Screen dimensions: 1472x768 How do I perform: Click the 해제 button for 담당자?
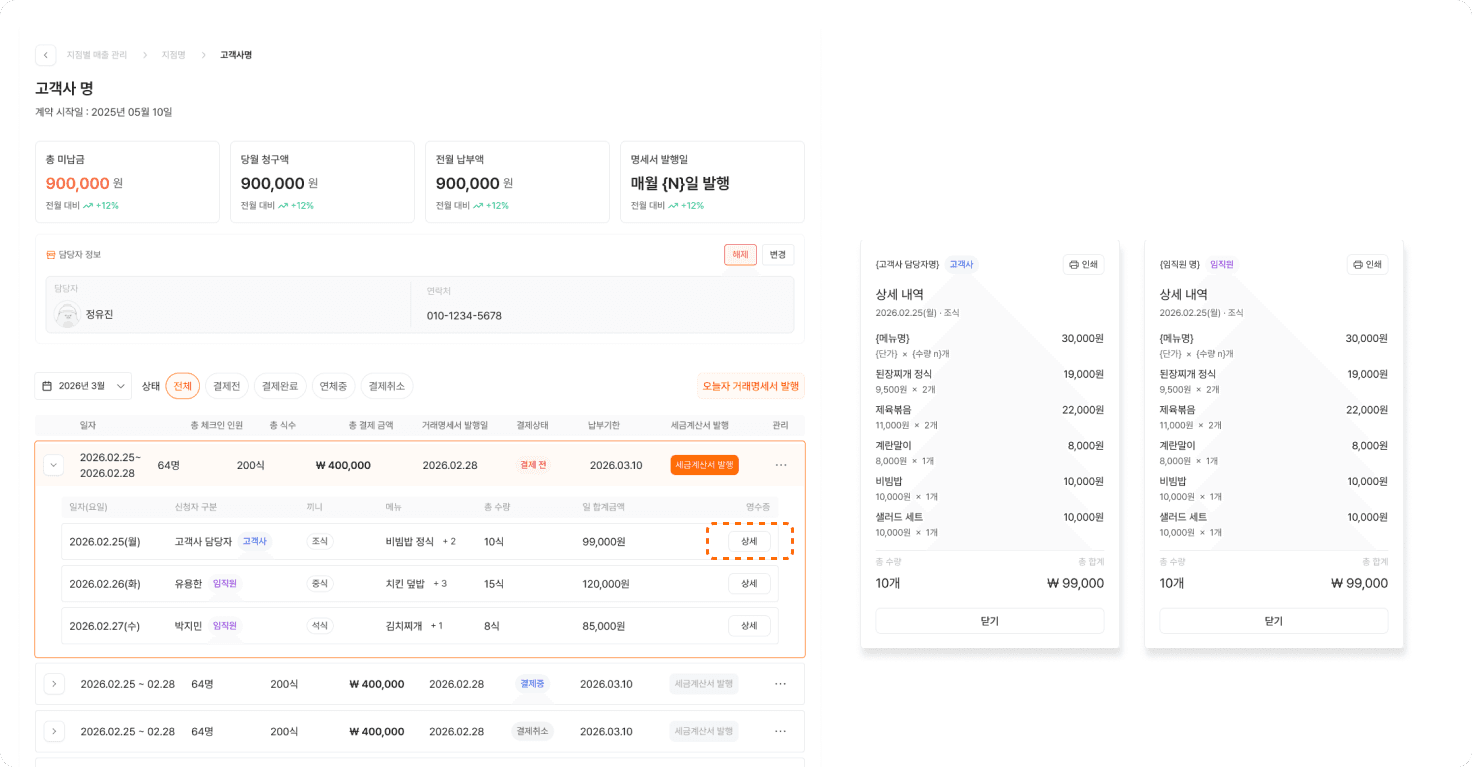point(740,254)
